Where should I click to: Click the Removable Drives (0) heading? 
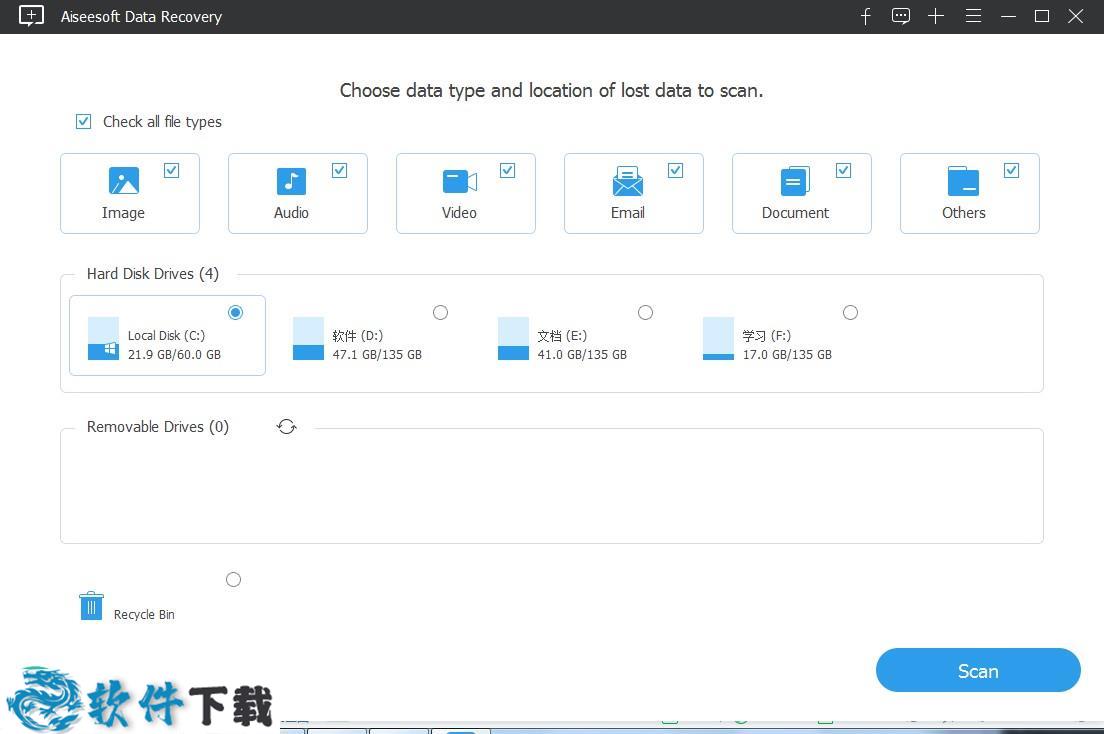point(158,427)
